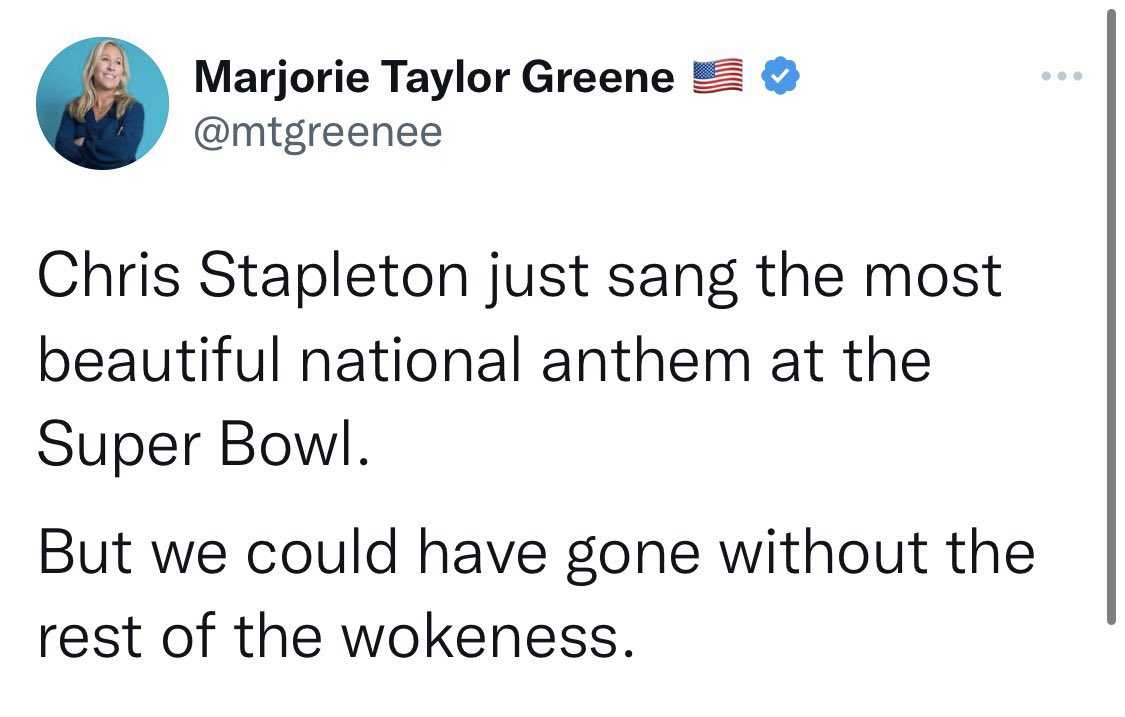Click the @mtgreenee handle
This screenshot has width=1125, height=717.
tap(318, 132)
